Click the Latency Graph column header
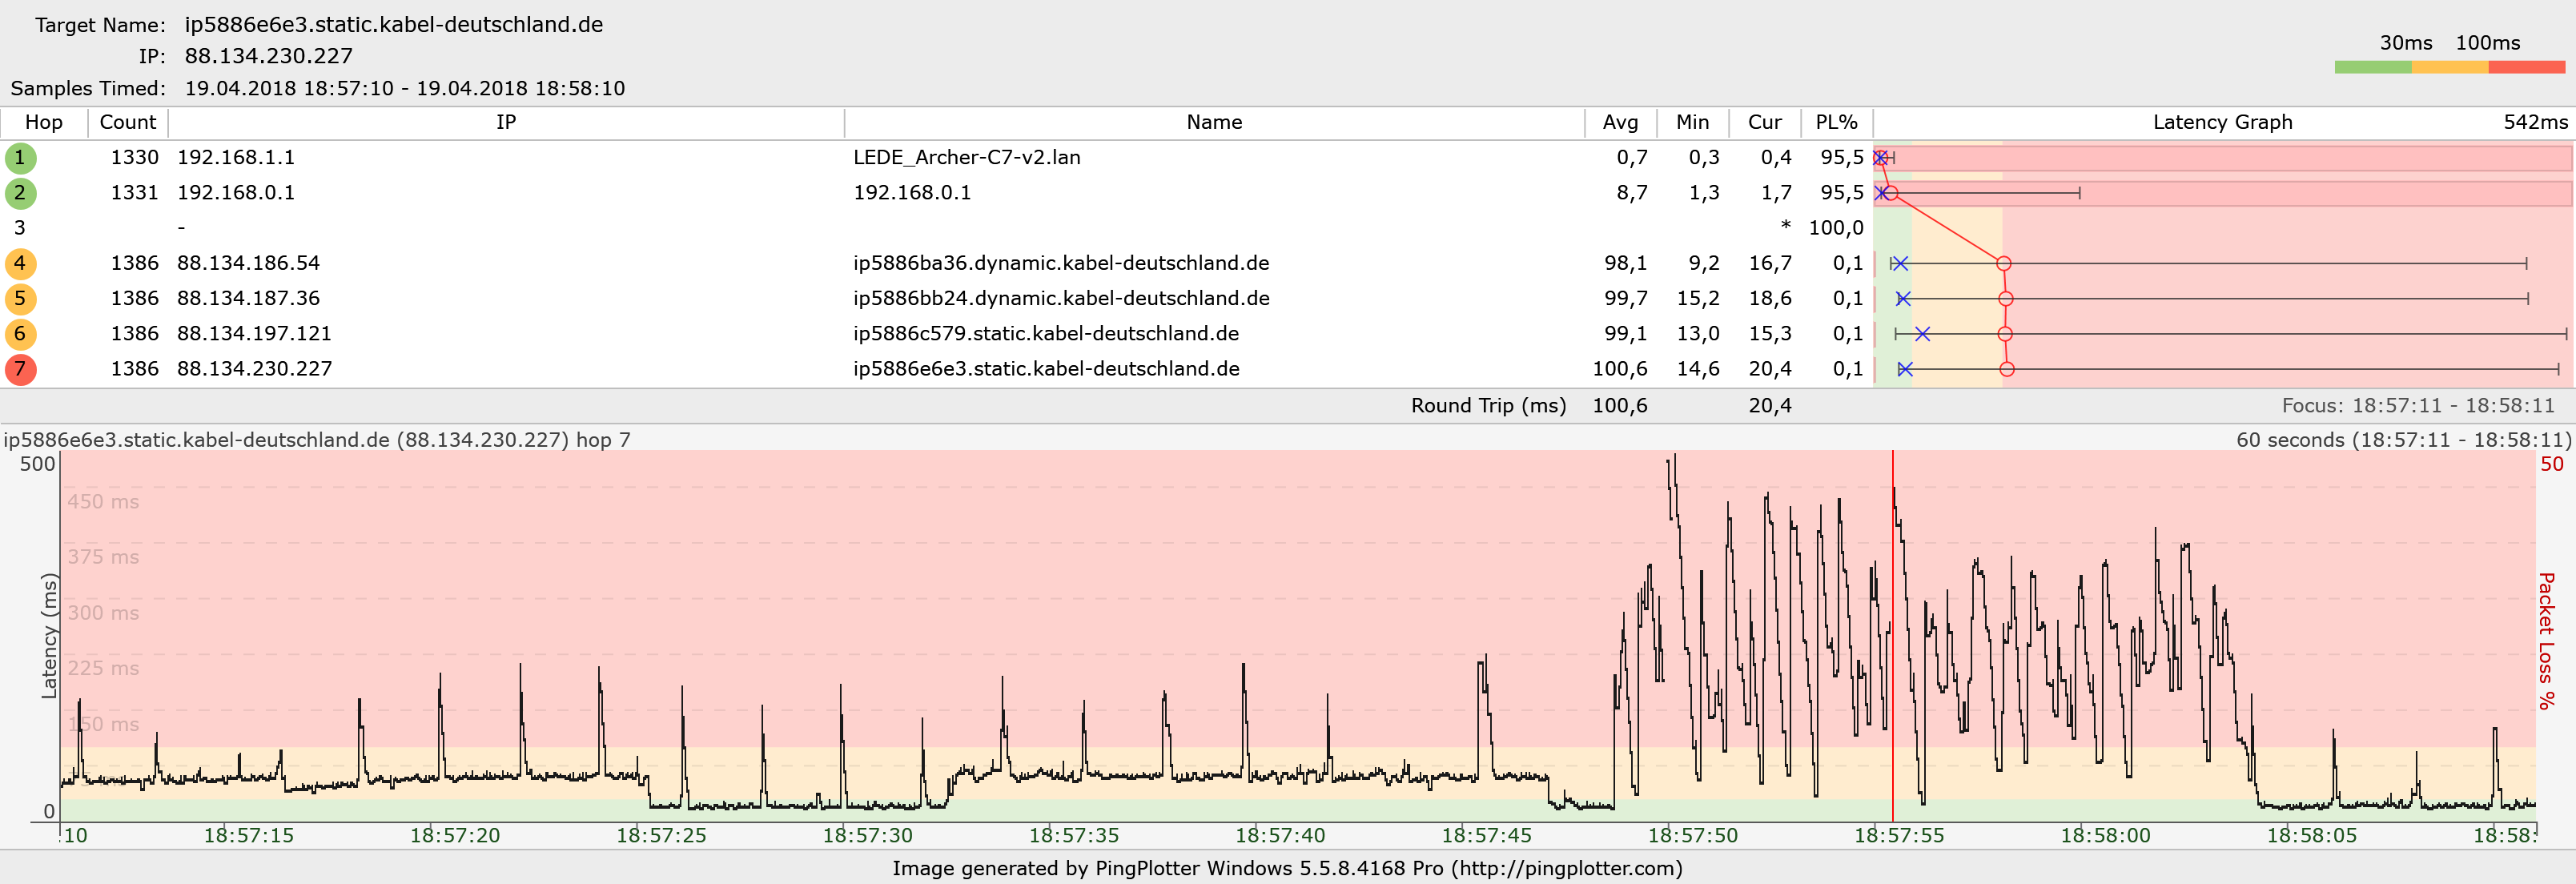Image resolution: width=2576 pixels, height=884 pixels. pyautogui.click(x=2222, y=122)
